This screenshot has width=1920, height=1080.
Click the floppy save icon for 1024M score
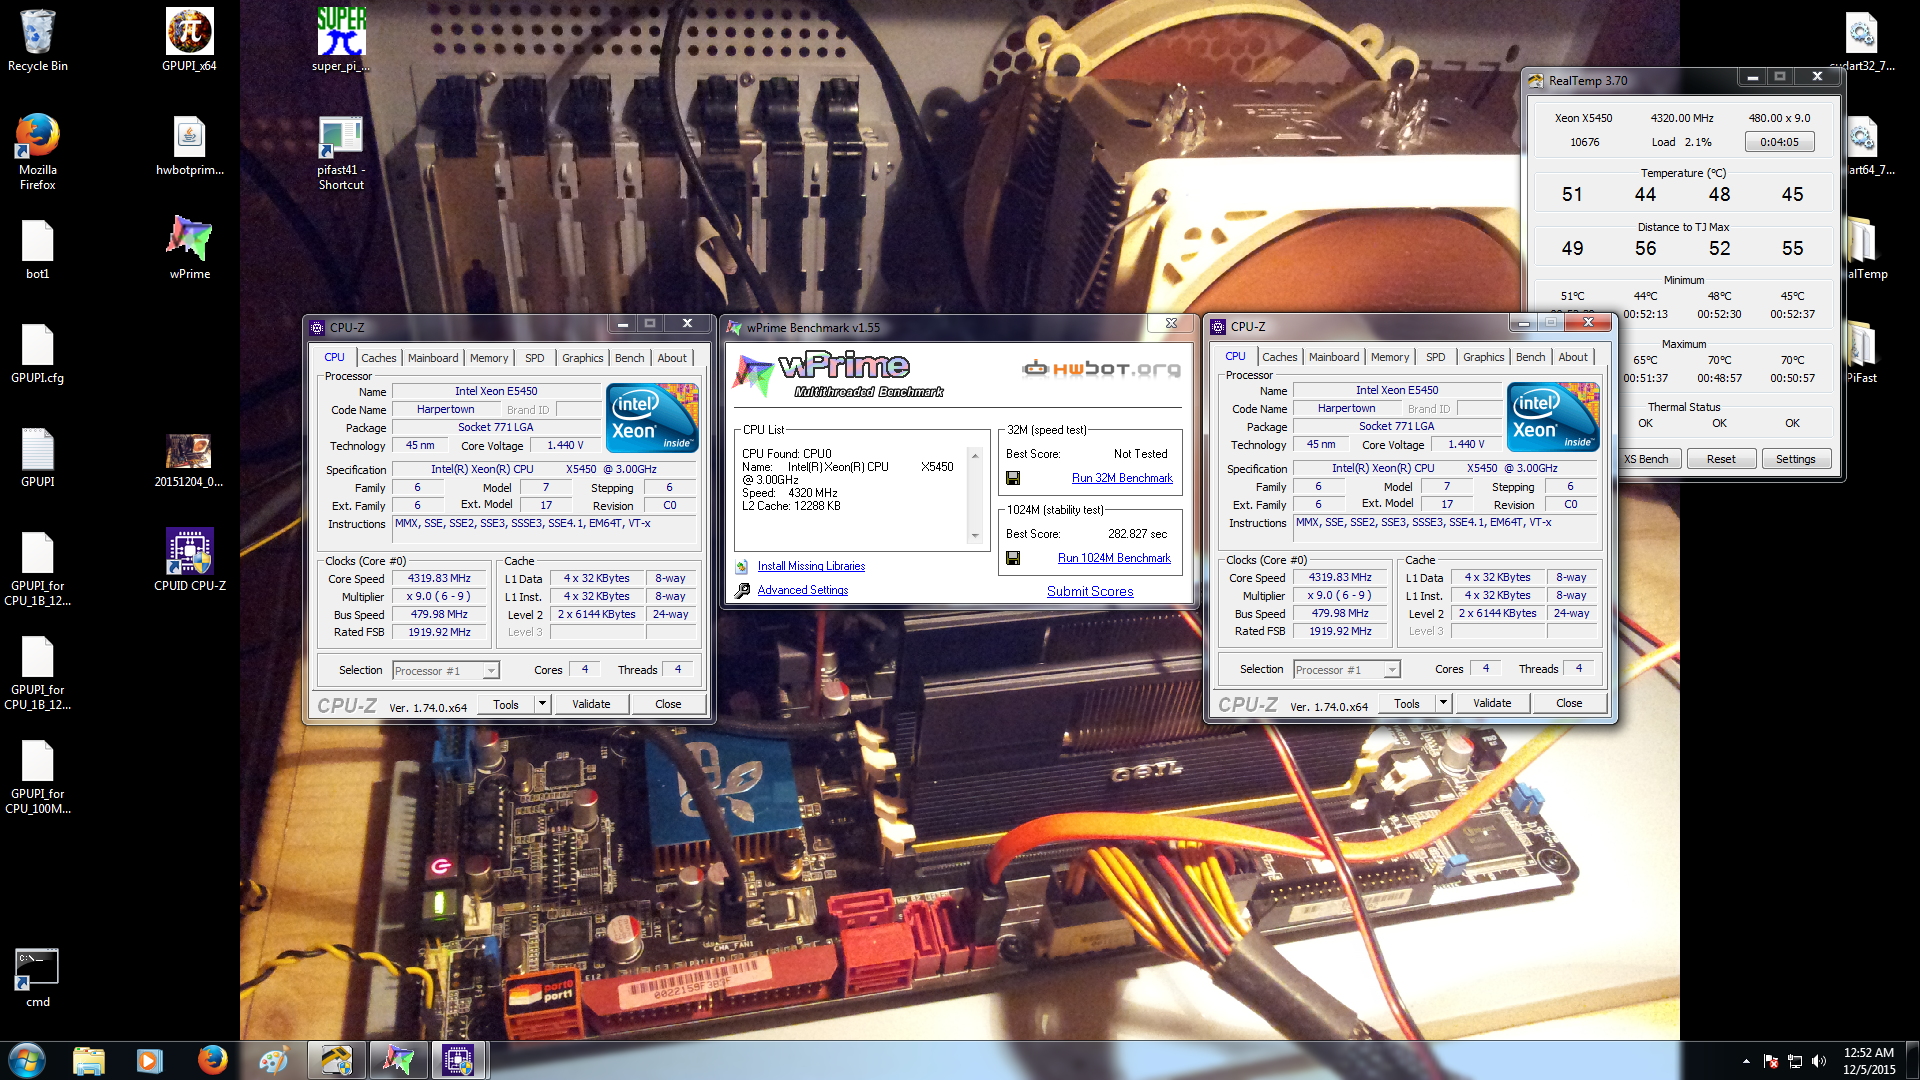pyautogui.click(x=1013, y=558)
